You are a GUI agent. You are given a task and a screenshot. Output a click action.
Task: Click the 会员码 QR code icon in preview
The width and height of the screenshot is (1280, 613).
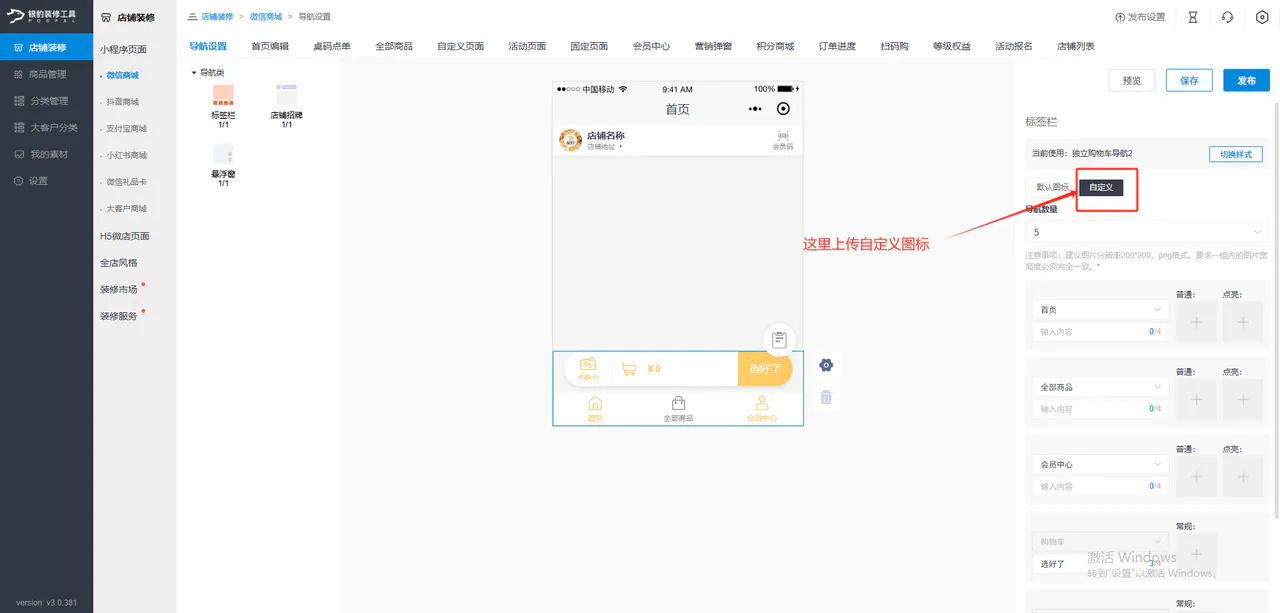click(782, 136)
